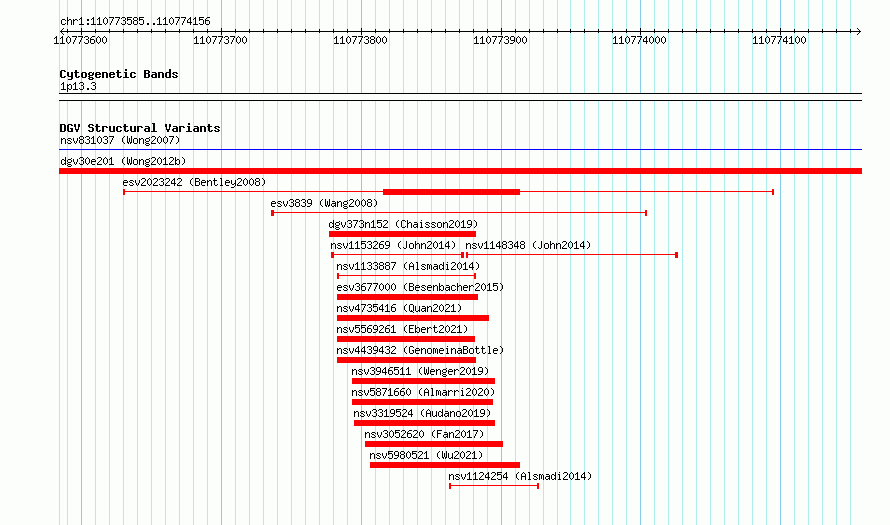Open esv3677000 (Besenbacher2015) variant label
This screenshot has height=525, width=890.
coord(420,287)
